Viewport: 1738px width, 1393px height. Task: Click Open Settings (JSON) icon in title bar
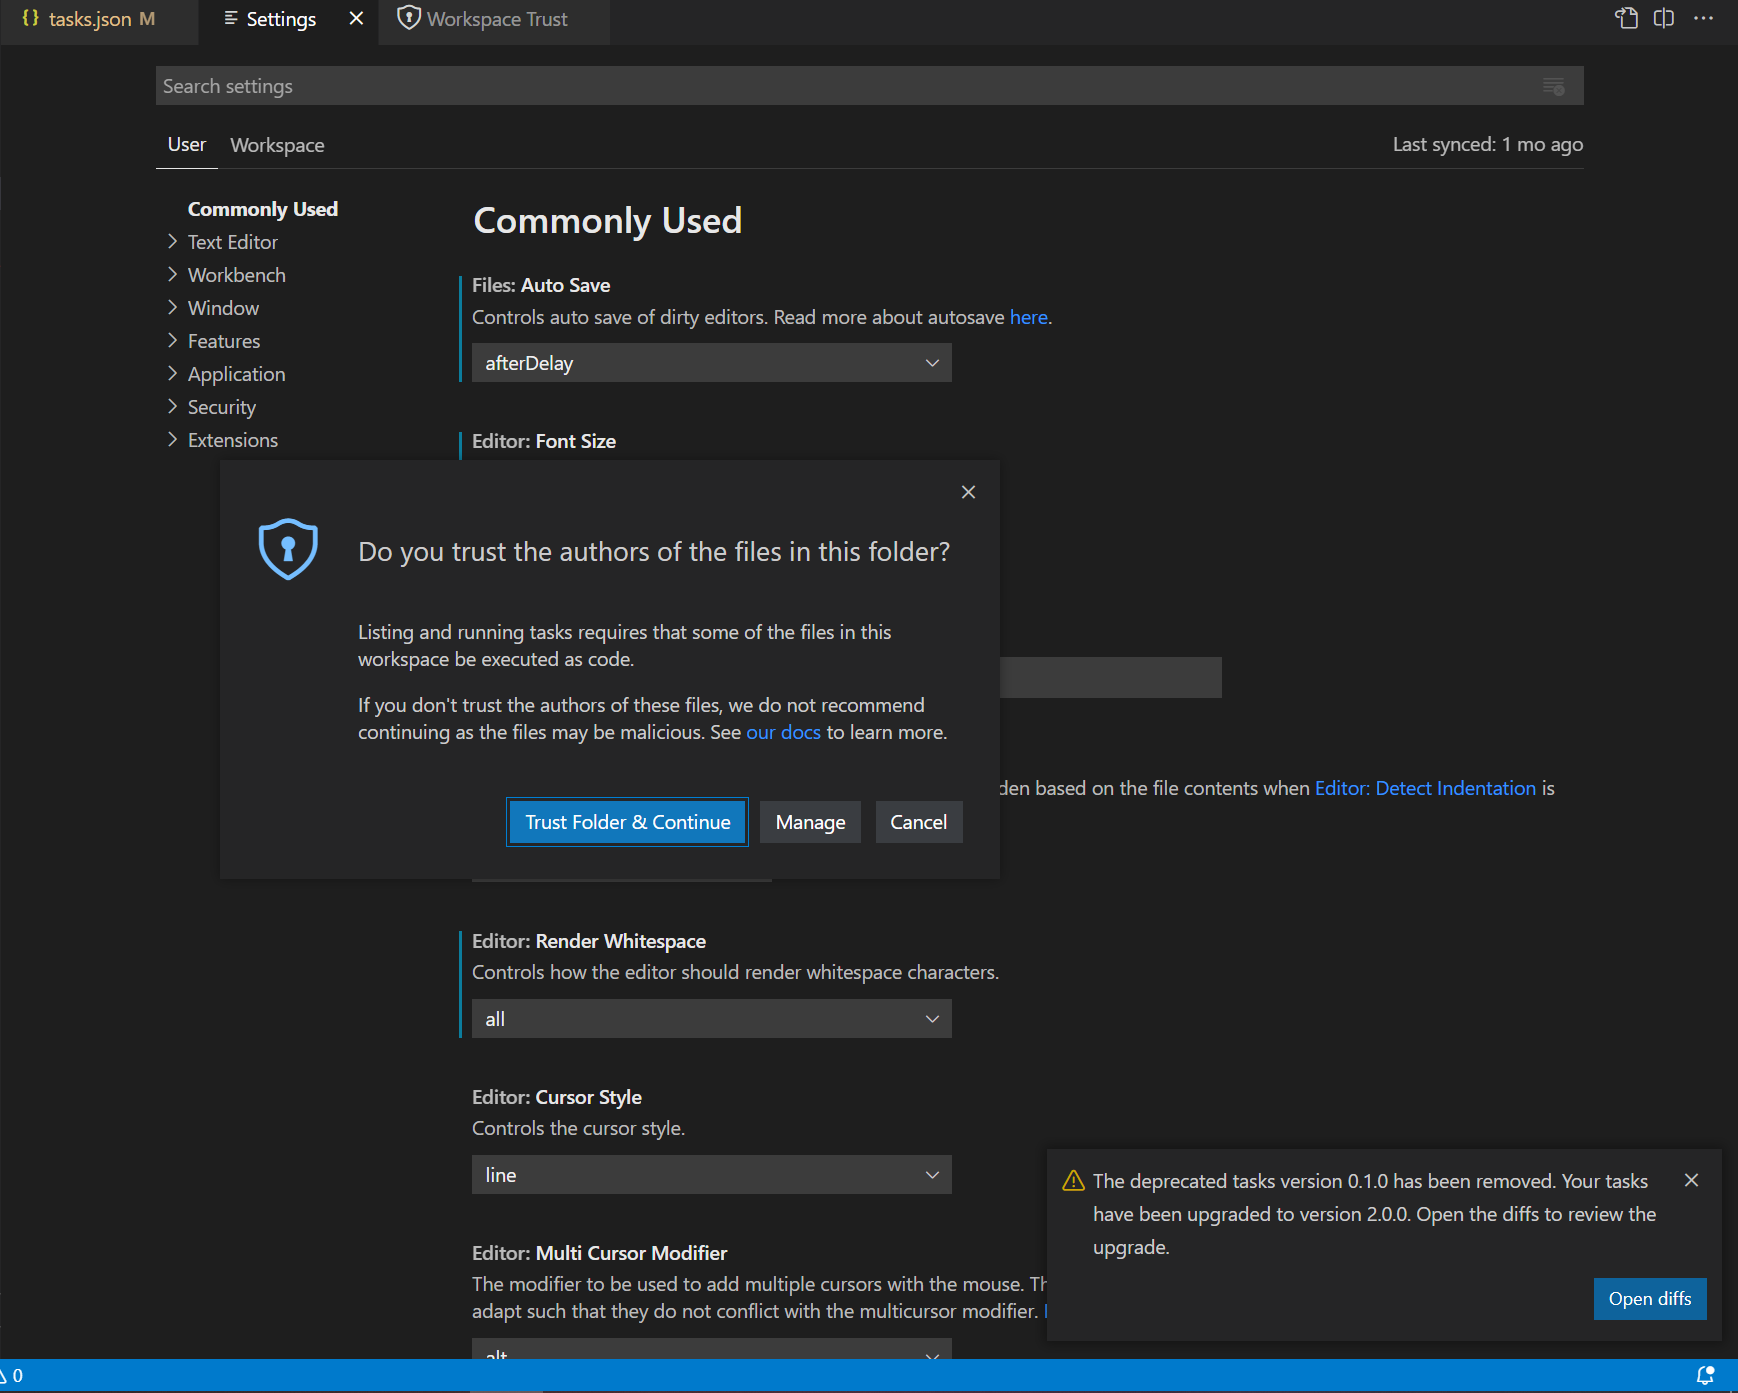(1627, 18)
